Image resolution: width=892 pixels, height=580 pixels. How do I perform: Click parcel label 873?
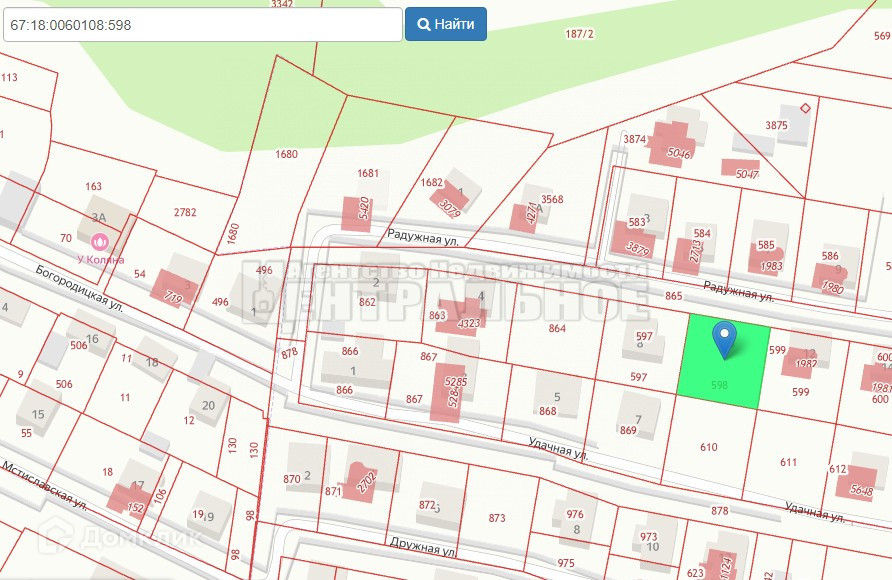click(x=497, y=518)
